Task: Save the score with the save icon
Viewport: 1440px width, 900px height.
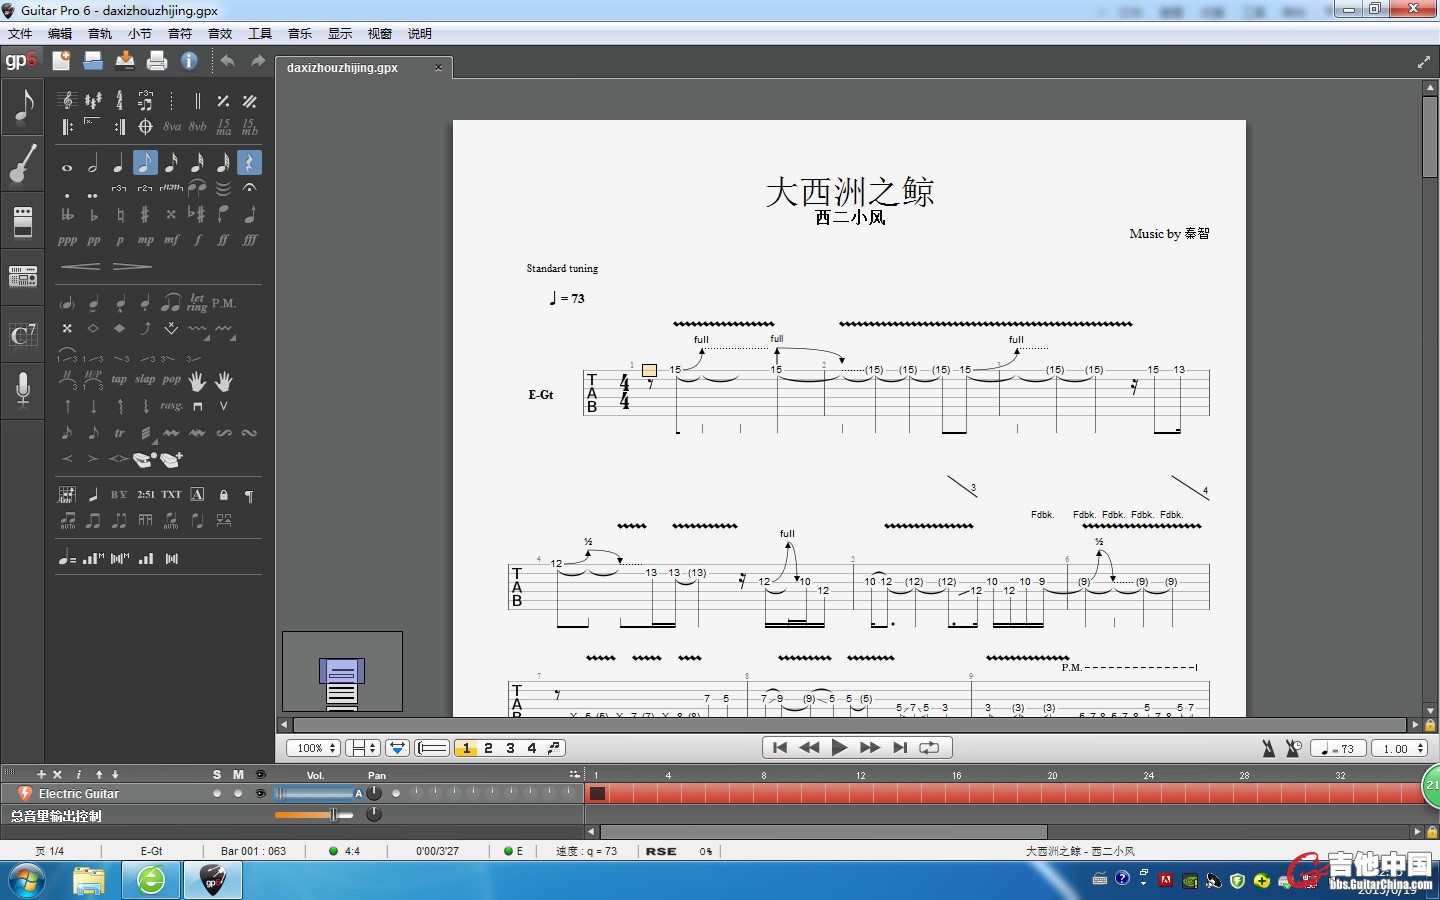Action: tap(125, 61)
